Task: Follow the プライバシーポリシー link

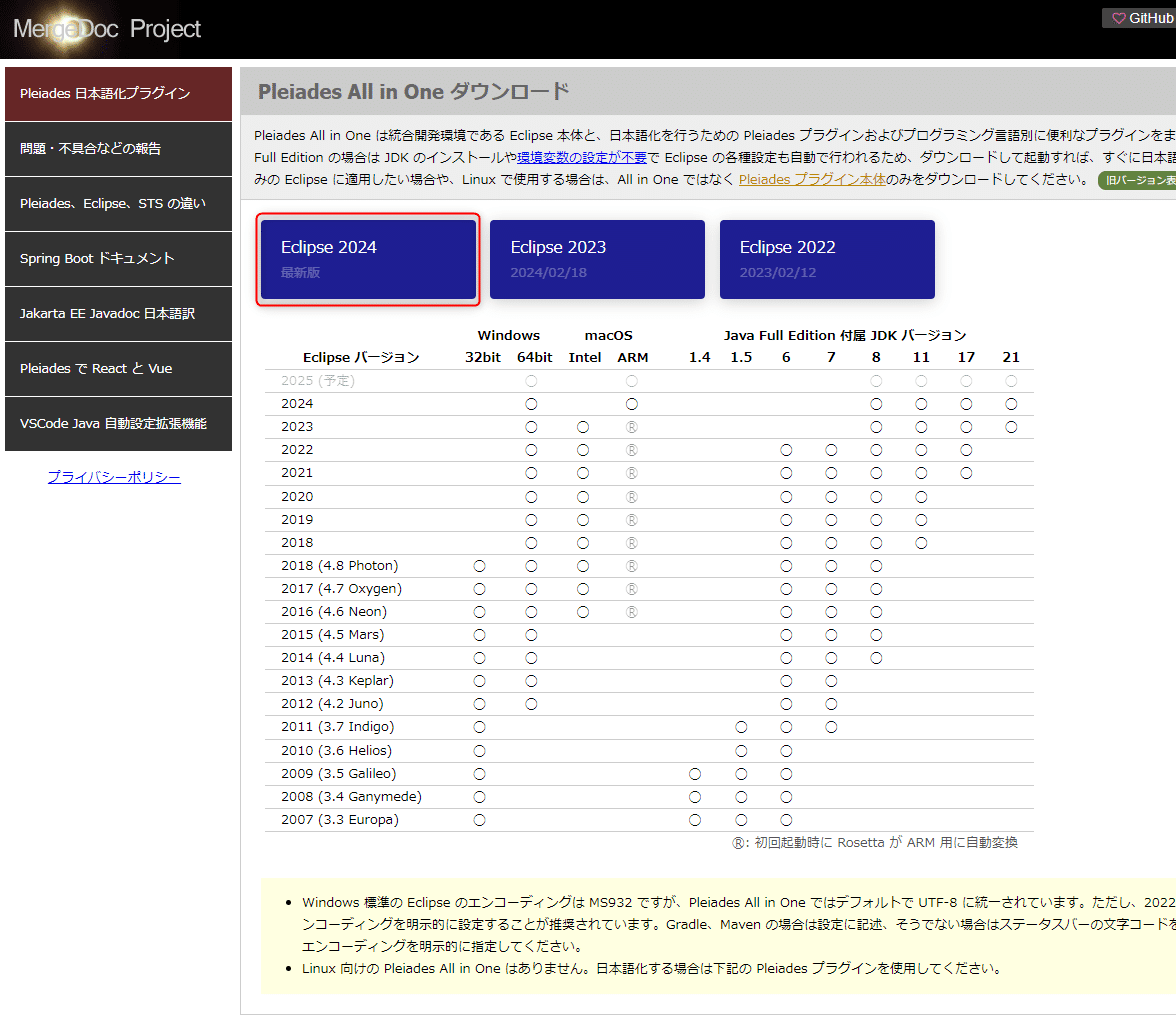Action: [x=114, y=477]
